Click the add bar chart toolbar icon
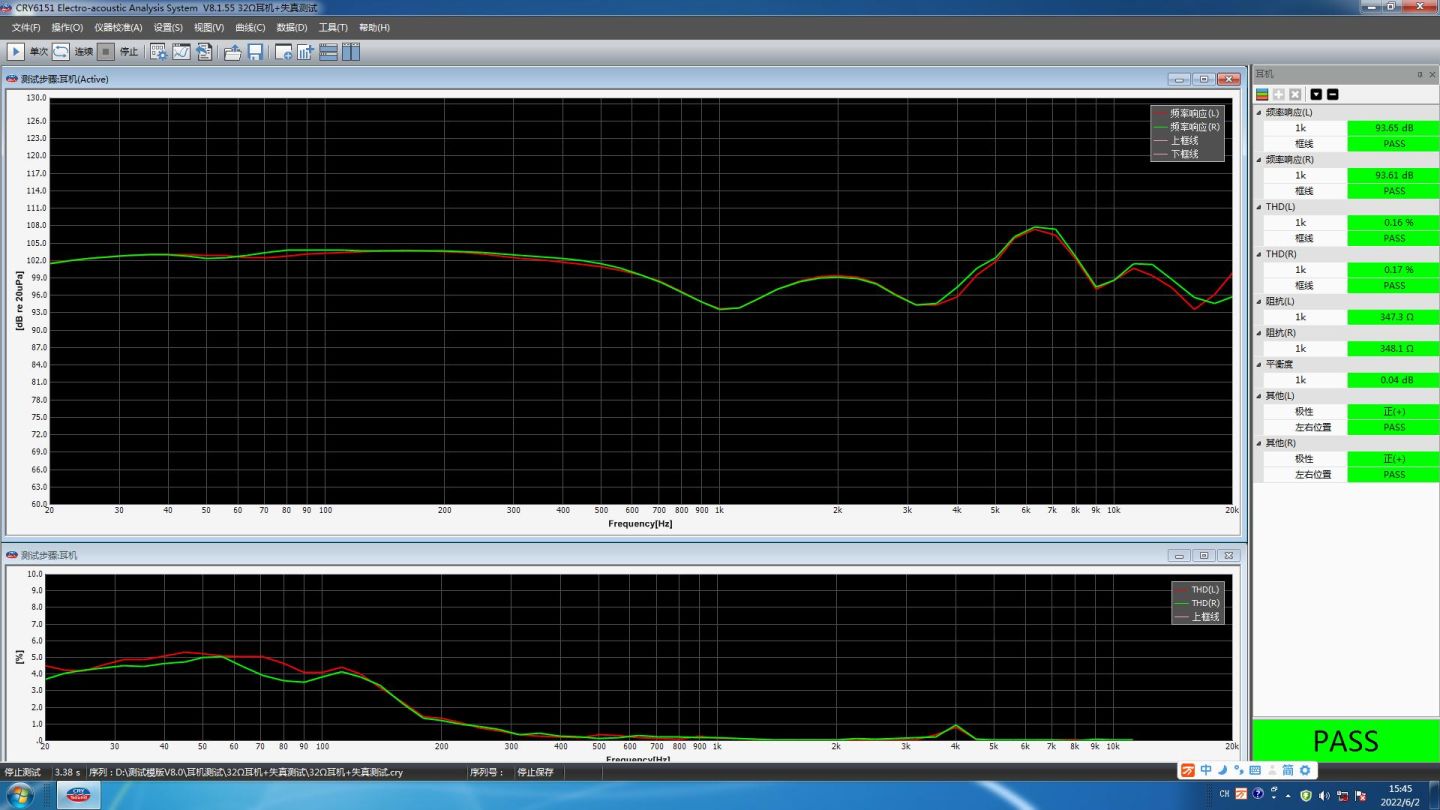The image size is (1440, 810). [x=306, y=52]
